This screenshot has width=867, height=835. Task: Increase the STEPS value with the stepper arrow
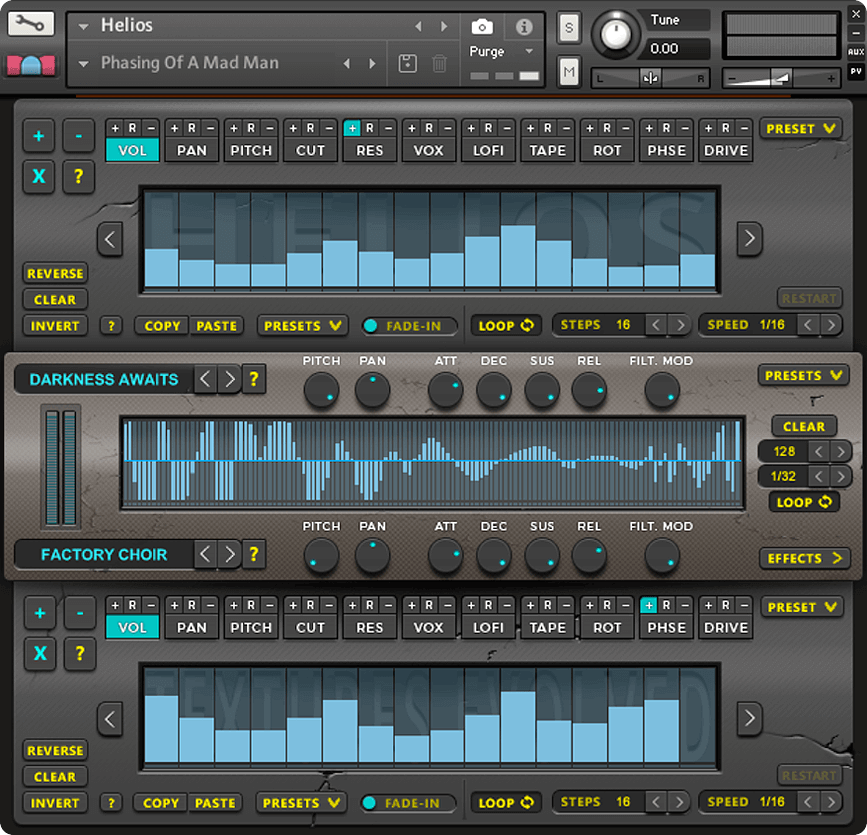click(681, 324)
